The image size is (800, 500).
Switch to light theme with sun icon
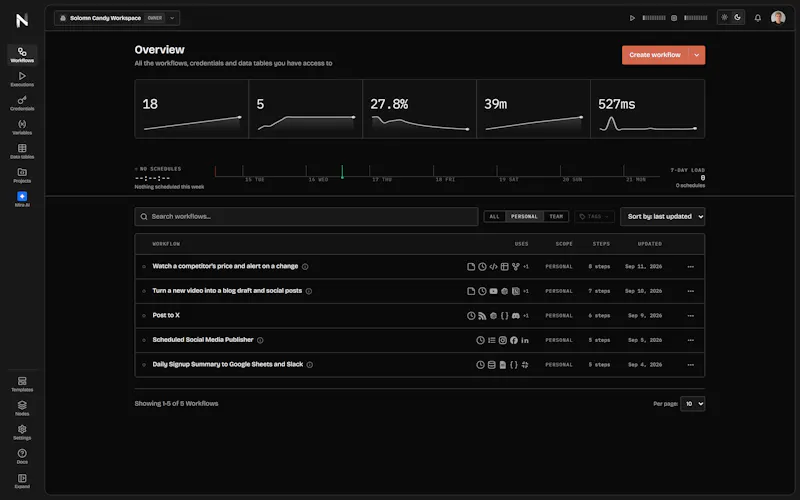click(x=724, y=17)
